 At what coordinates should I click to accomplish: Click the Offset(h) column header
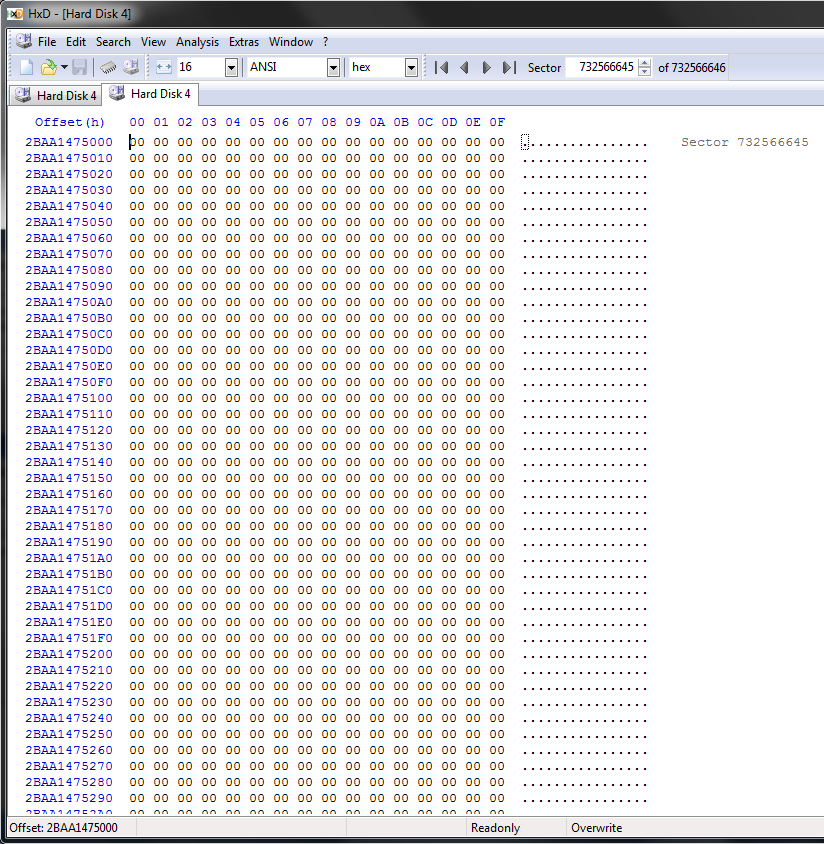coord(70,122)
